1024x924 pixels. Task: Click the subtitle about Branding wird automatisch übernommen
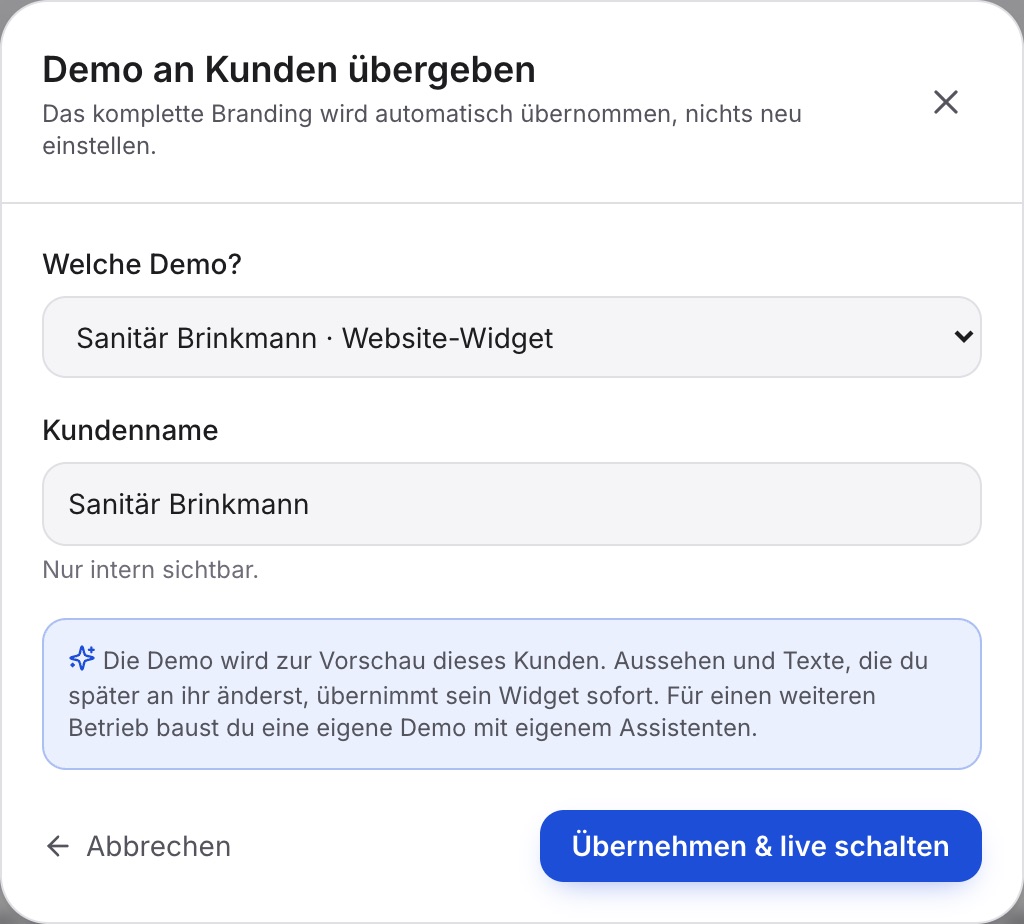click(x=422, y=129)
